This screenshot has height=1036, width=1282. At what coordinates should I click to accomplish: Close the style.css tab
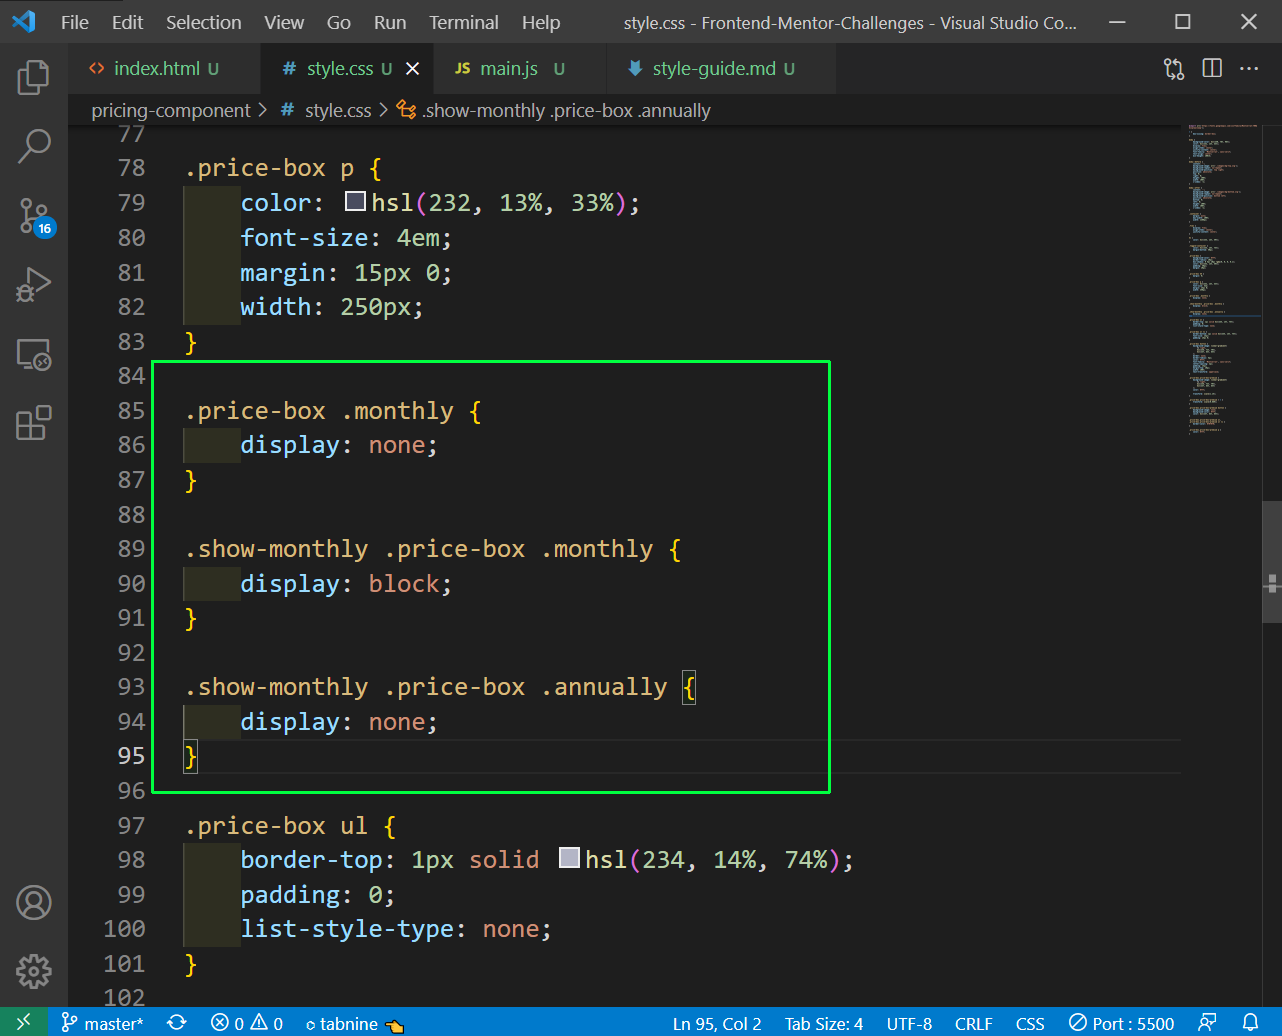[412, 69]
